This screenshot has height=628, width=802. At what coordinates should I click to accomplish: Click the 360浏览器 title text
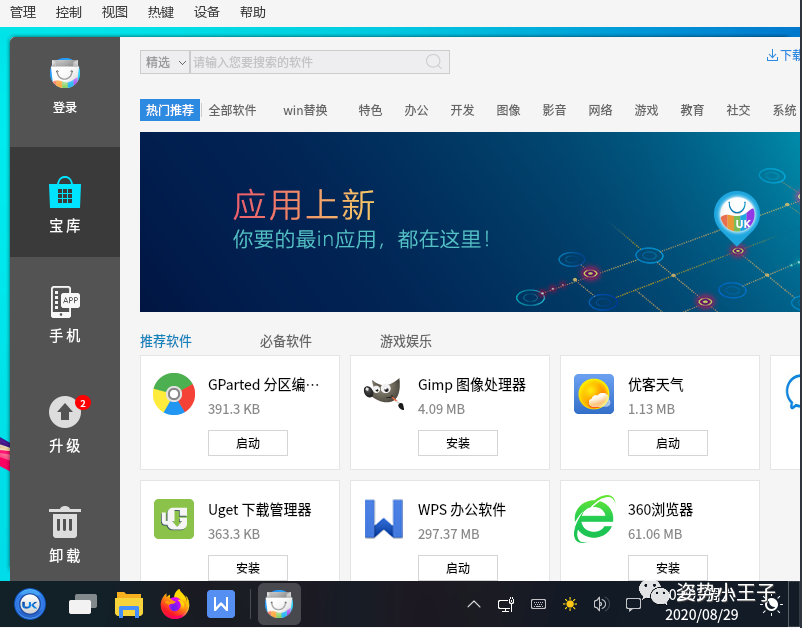coord(660,509)
